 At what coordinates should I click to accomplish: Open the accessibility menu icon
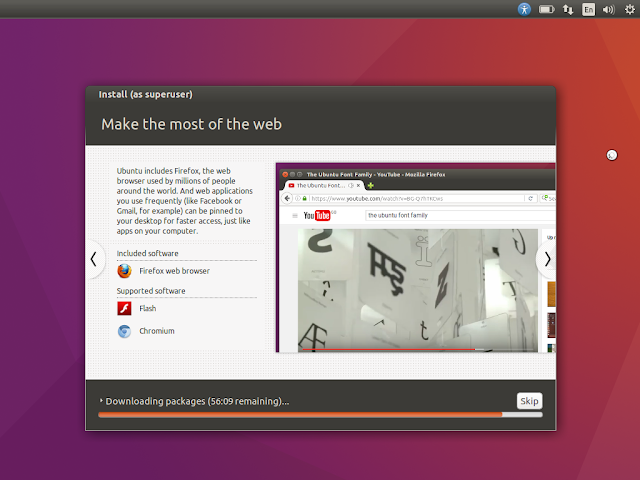[524, 9]
